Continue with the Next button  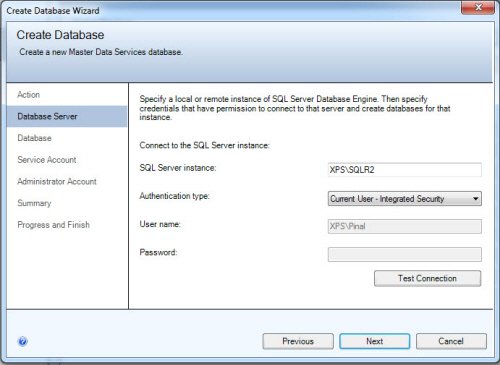(375, 341)
